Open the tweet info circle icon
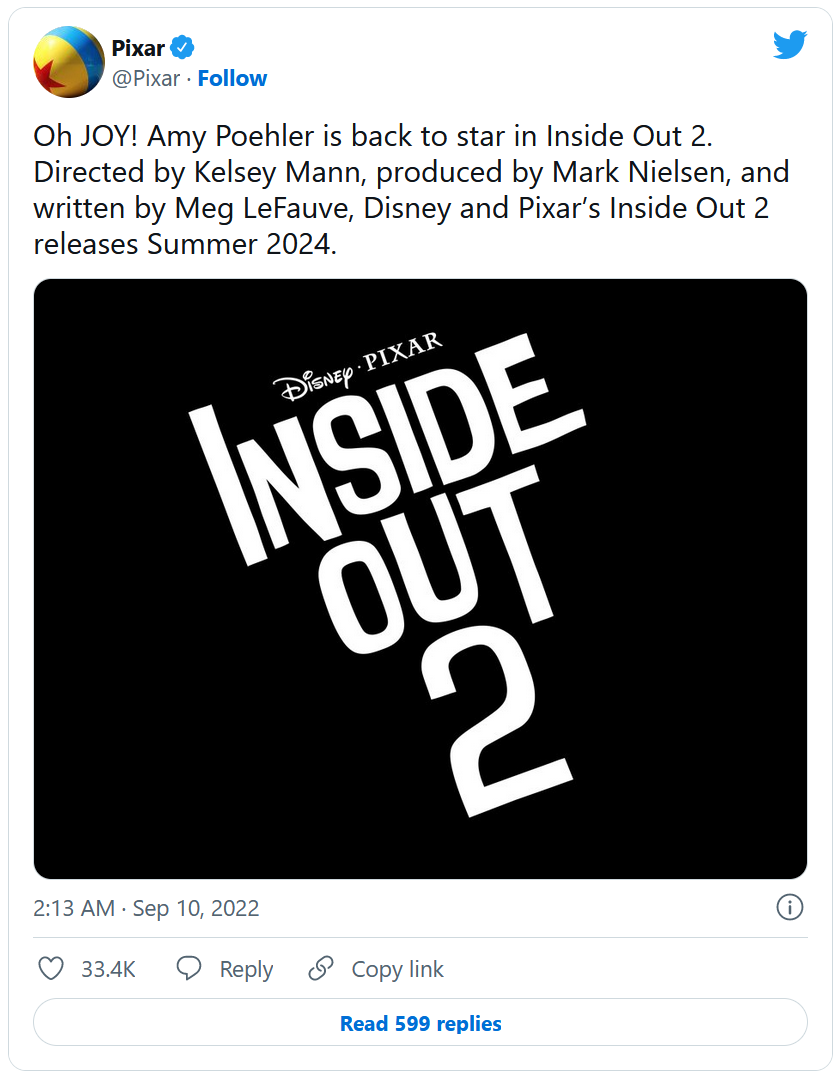This screenshot has height=1079, width=840. [x=789, y=907]
